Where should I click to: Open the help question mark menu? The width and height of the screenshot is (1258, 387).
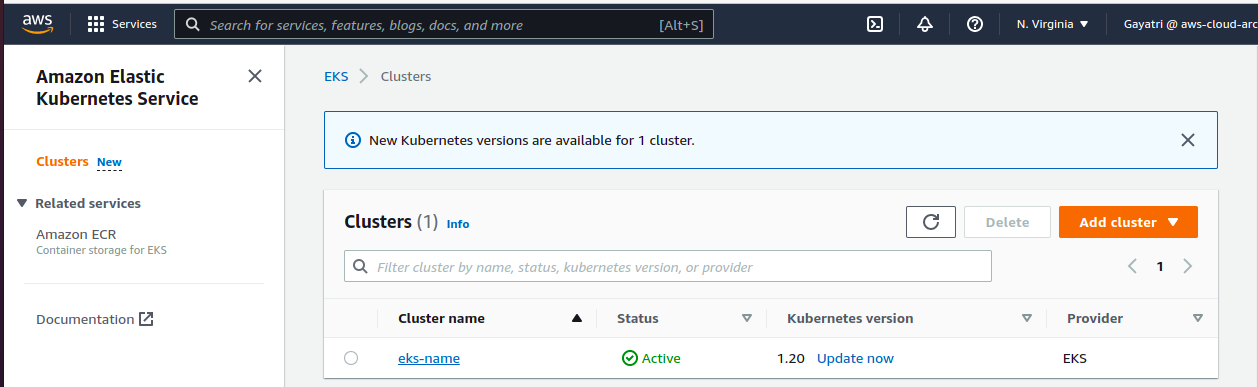pyautogui.click(x=975, y=24)
